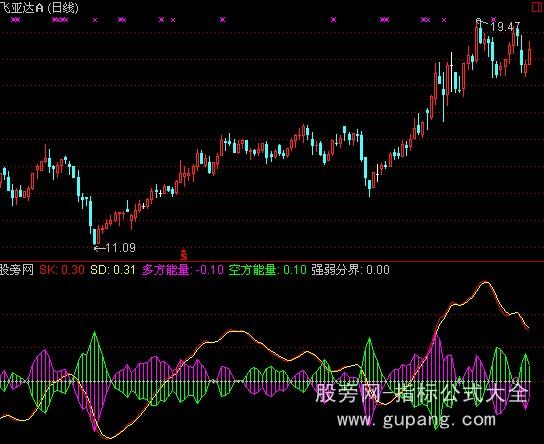Click the 强弱分界: 0.00 readout

point(350,270)
